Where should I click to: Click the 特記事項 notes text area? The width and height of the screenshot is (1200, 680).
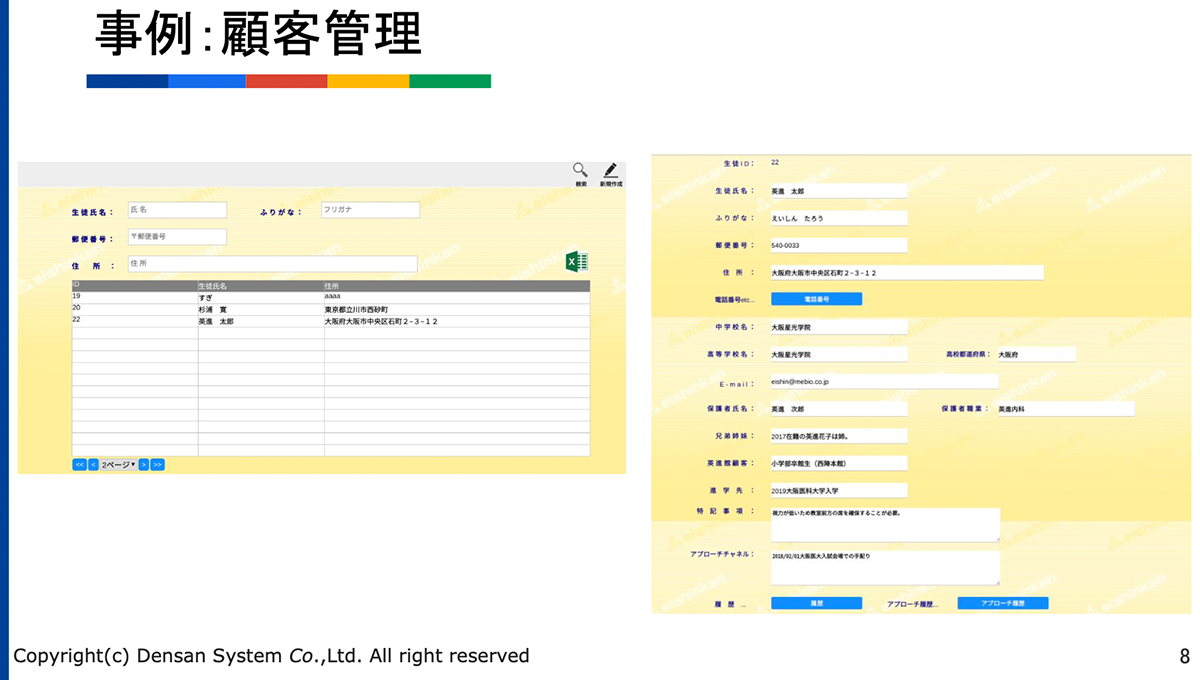885,523
